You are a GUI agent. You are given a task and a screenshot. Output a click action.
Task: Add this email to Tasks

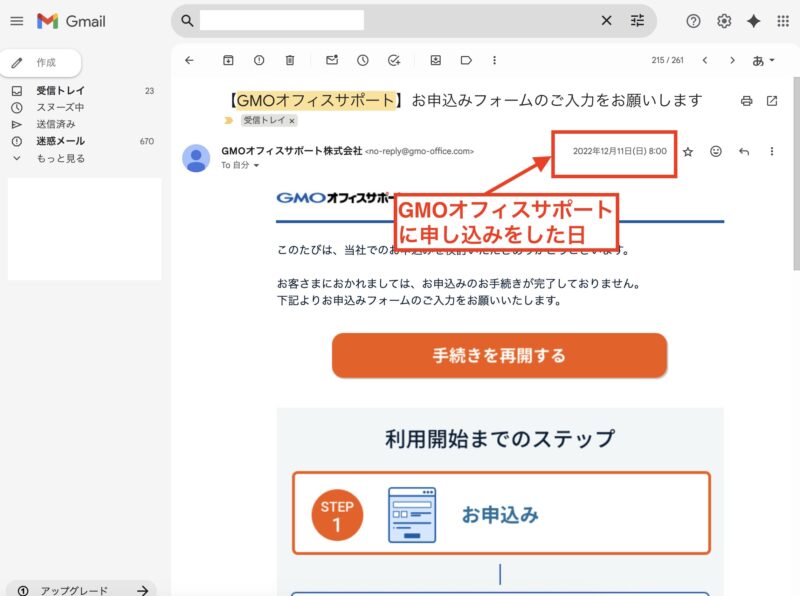pos(394,60)
